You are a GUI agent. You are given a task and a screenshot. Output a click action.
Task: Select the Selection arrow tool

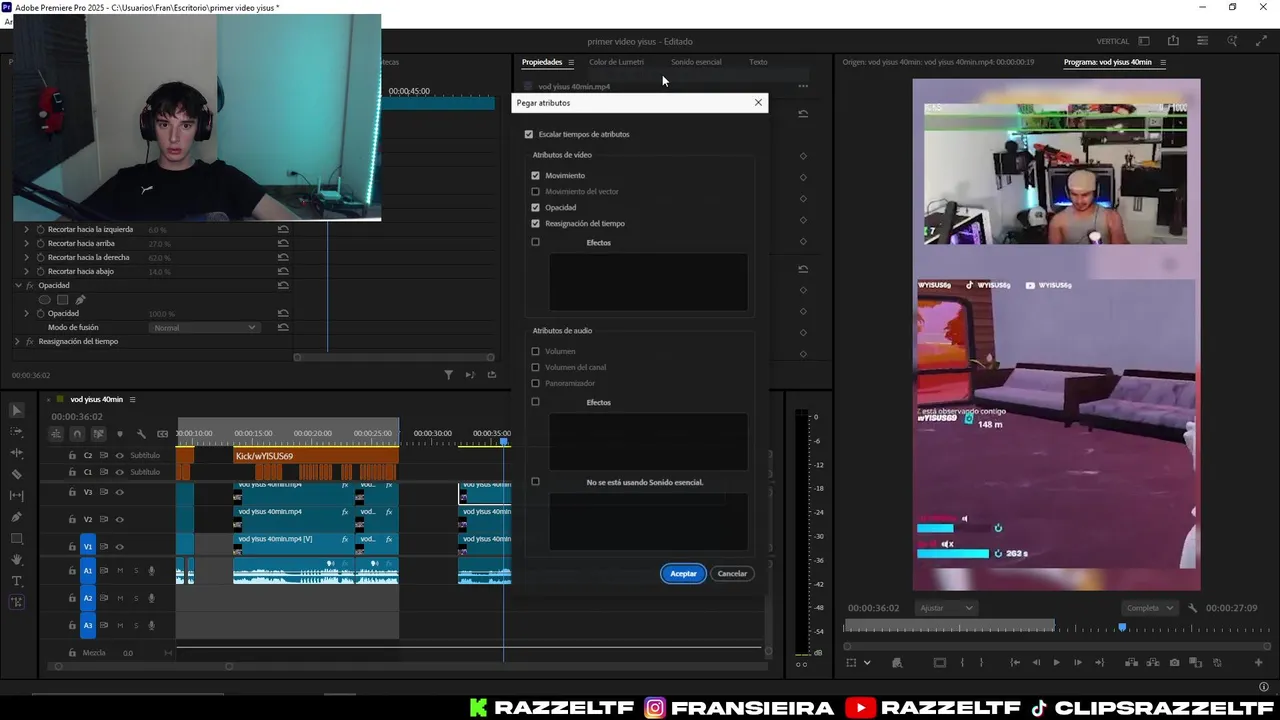pyautogui.click(x=17, y=410)
